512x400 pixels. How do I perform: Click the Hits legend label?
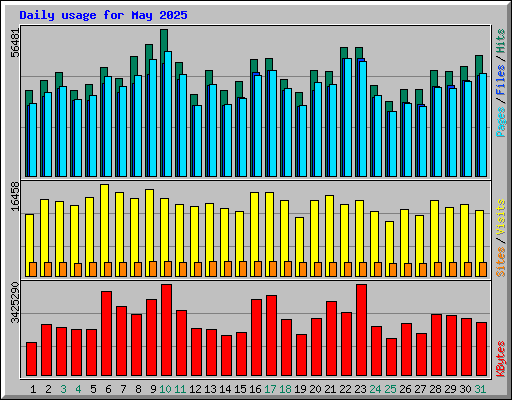[x=501, y=41]
